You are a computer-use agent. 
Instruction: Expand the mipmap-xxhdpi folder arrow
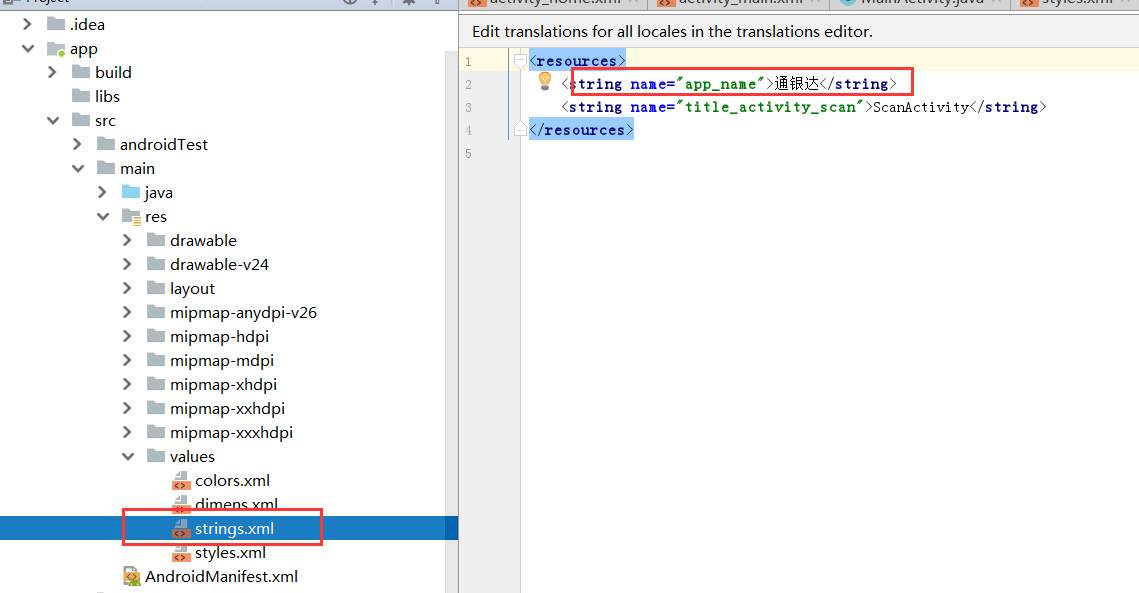(x=127, y=408)
